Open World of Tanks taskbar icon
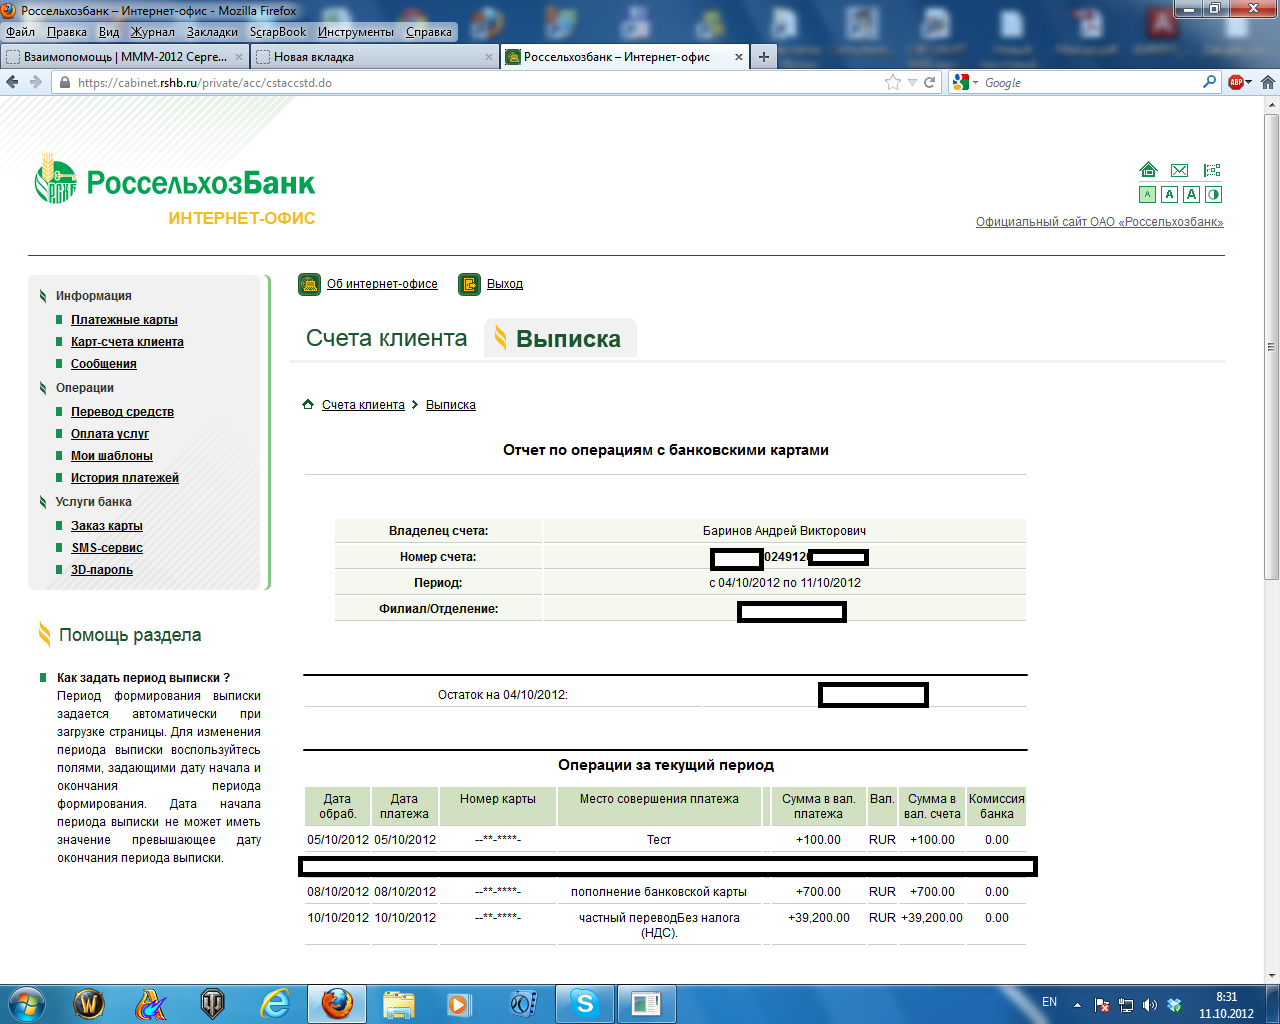 click(x=212, y=1003)
